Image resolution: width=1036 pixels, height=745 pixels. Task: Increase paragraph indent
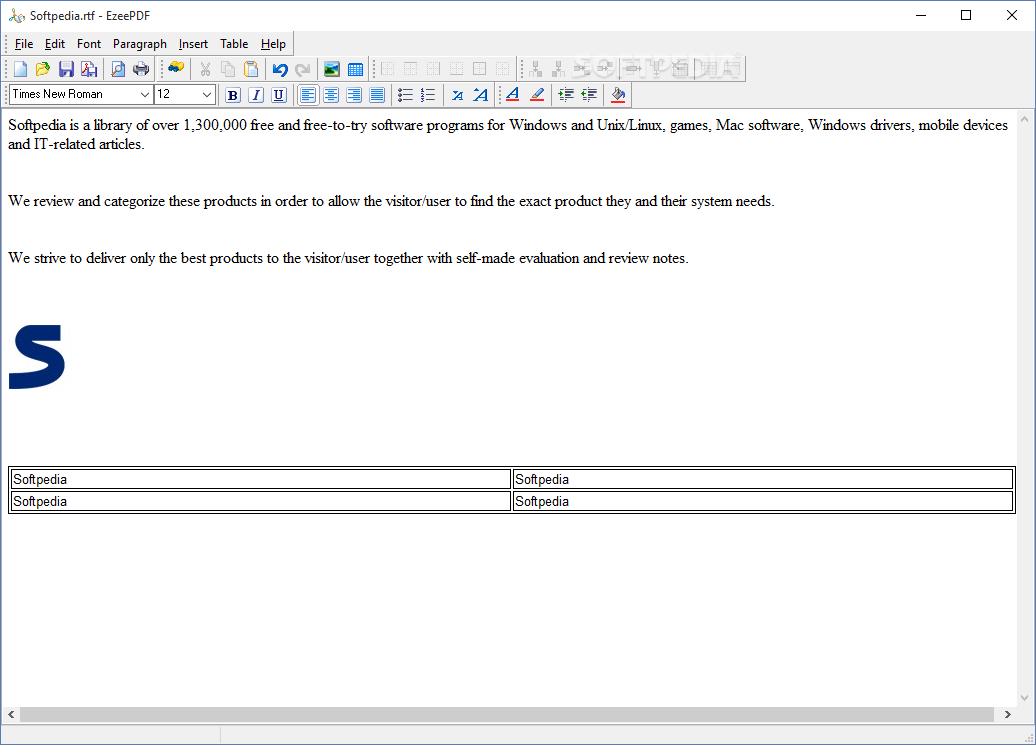coord(566,95)
